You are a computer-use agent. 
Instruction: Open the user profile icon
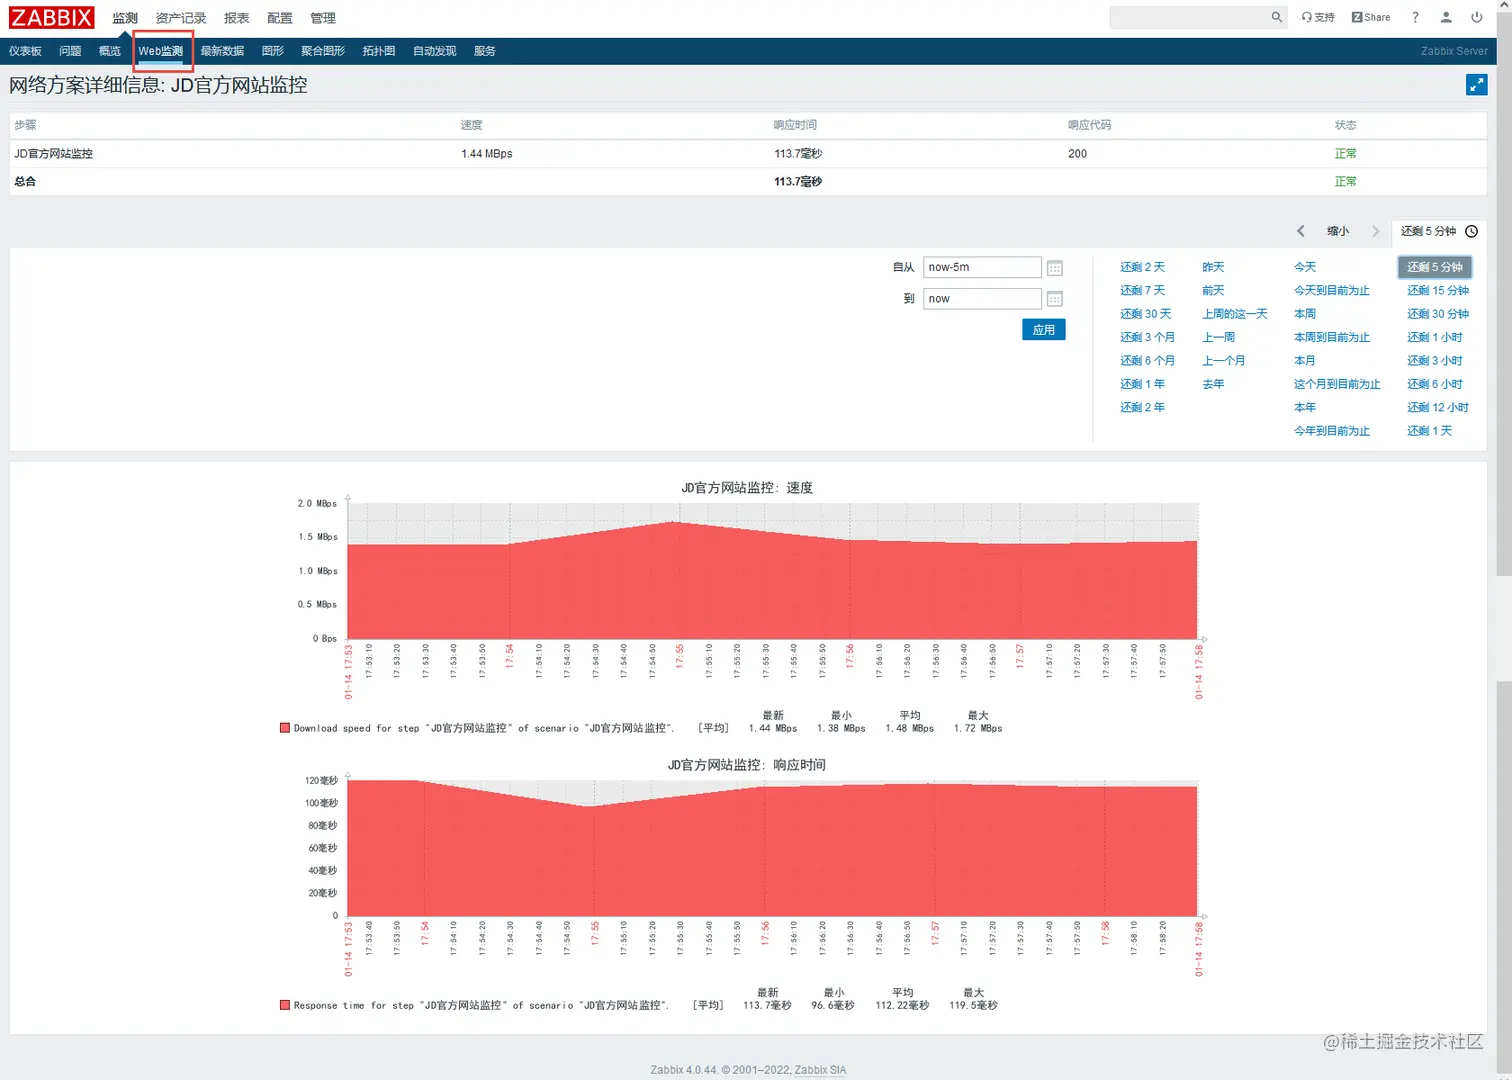pos(1446,17)
